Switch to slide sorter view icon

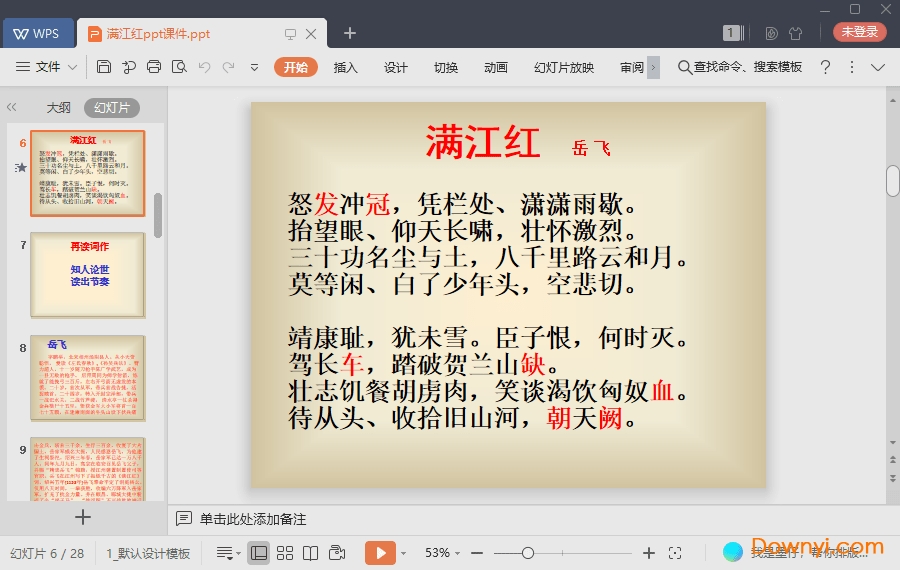pyautogui.click(x=285, y=553)
